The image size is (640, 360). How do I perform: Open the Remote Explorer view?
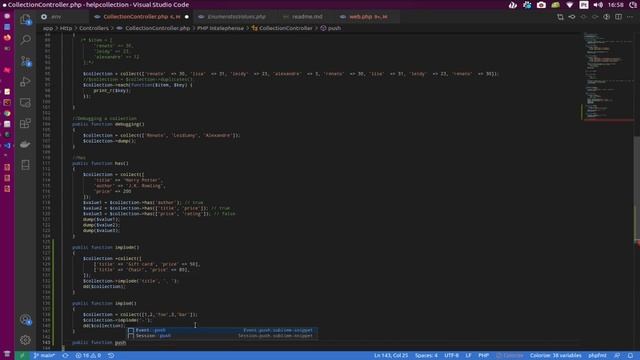tap(25, 102)
